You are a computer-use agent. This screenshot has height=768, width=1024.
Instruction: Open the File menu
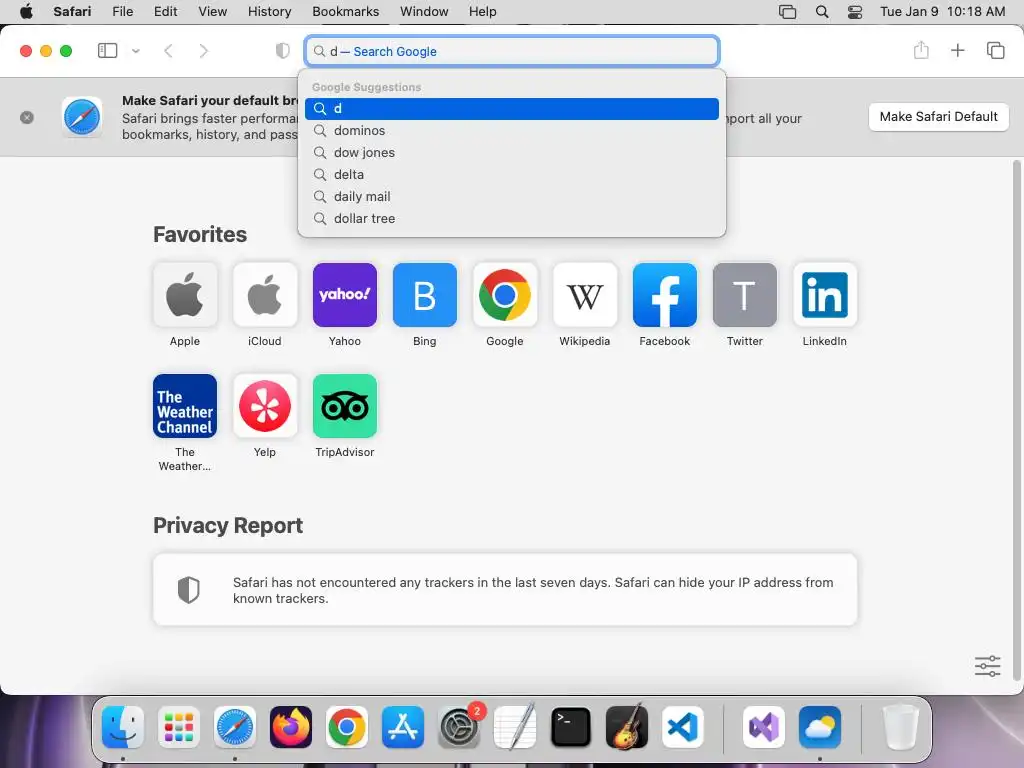click(122, 11)
